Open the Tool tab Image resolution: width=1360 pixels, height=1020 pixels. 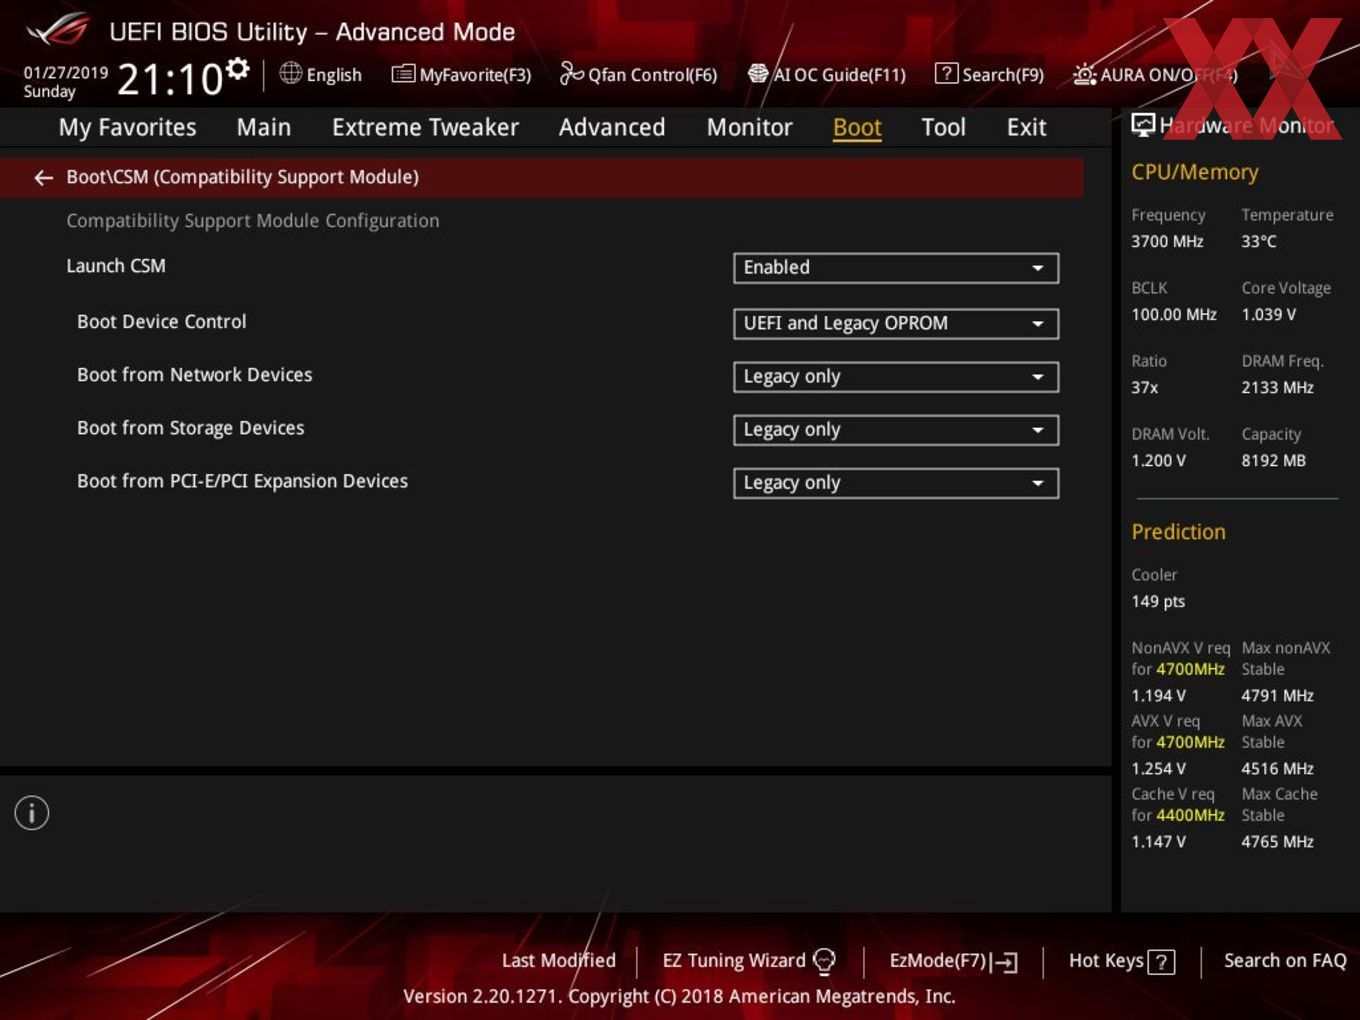(x=943, y=128)
